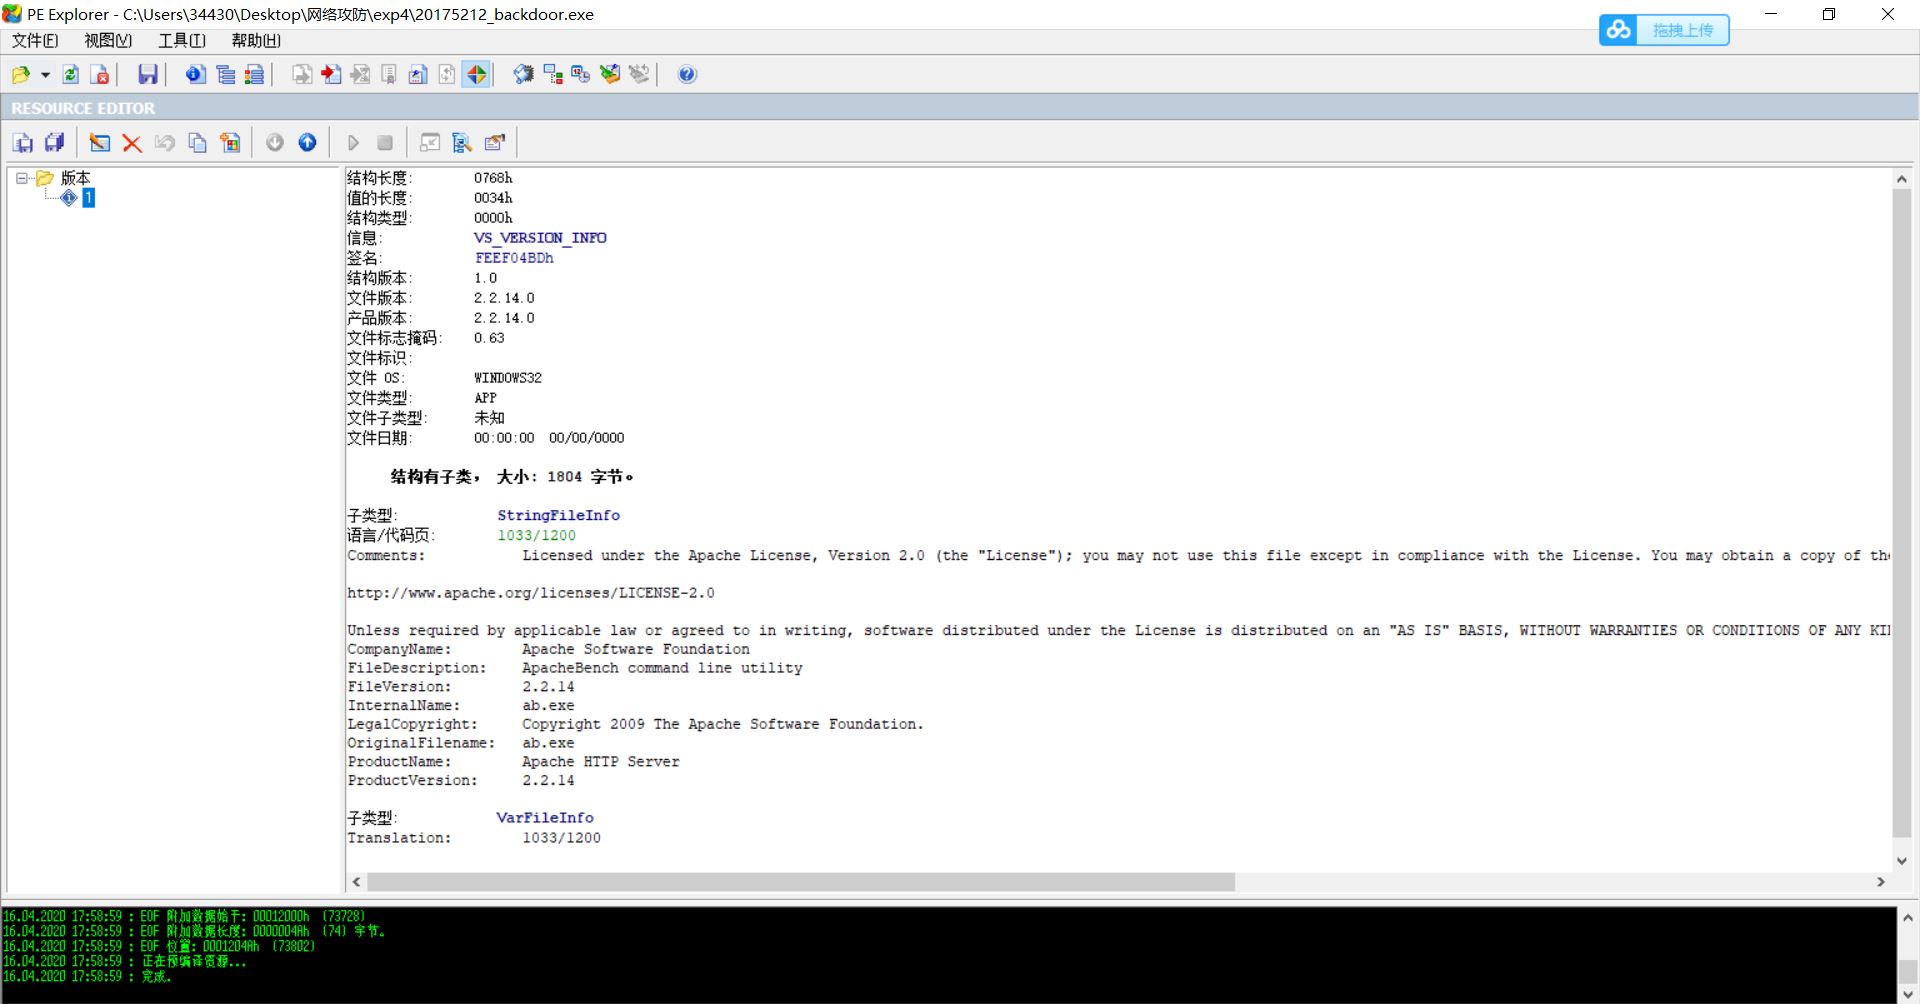Click the grayed remove relocations icon
The height and width of the screenshot is (1004, 1920).
639,75
